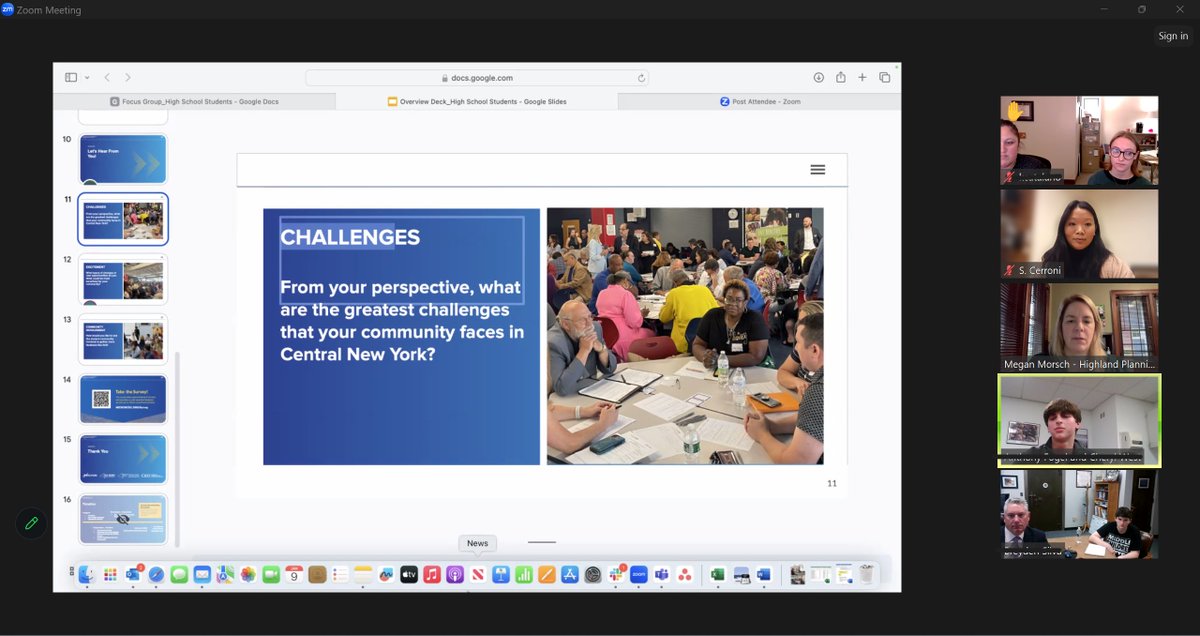Open Photos from the Dock
1200x636 pixels.
click(248, 574)
